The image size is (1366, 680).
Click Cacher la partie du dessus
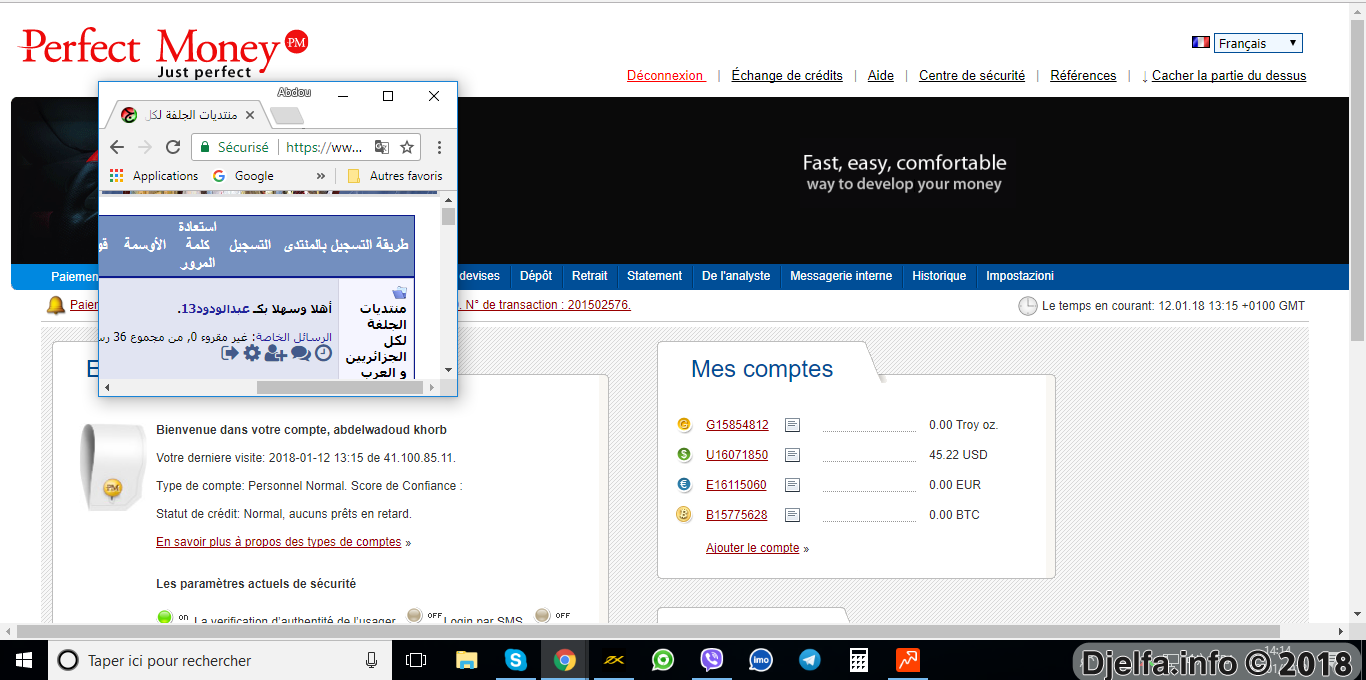click(x=1229, y=76)
